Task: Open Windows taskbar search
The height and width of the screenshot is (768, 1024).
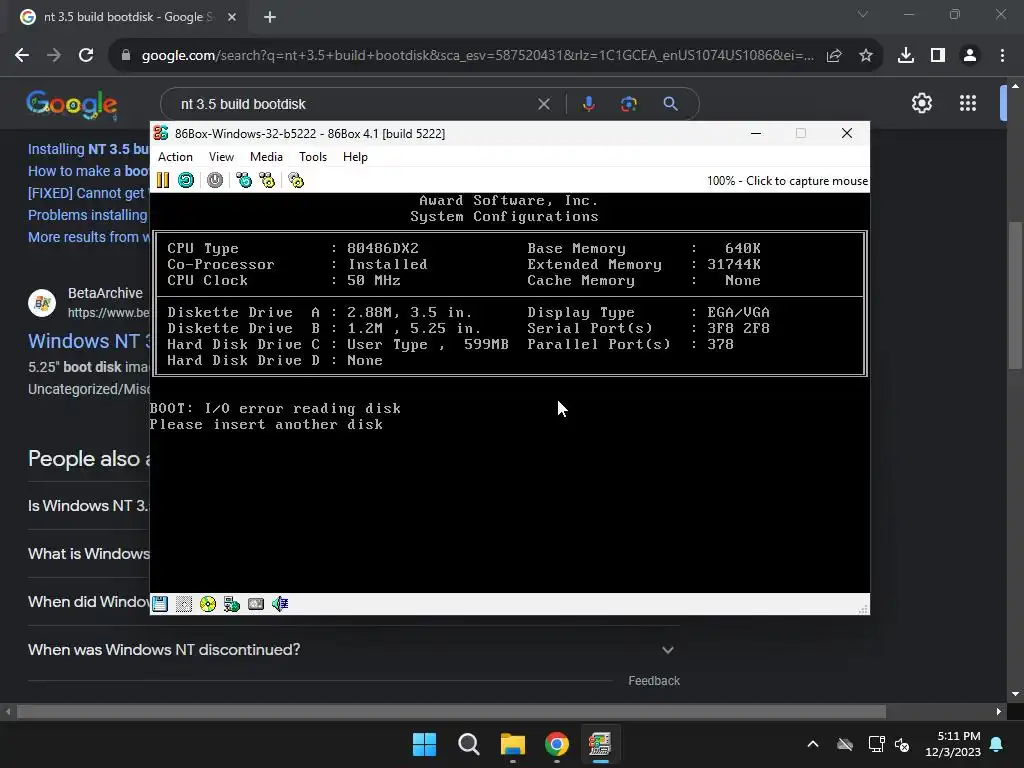Action: (468, 744)
